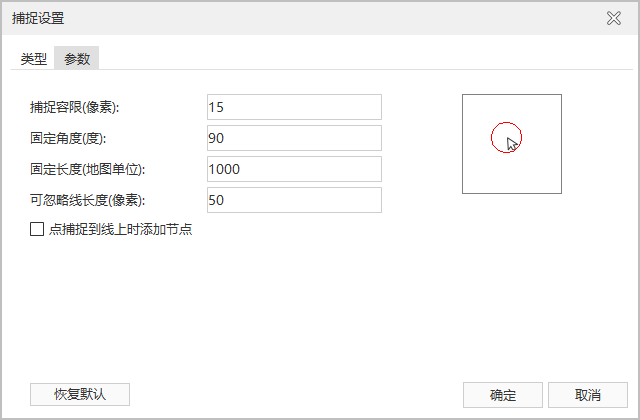The width and height of the screenshot is (640, 420).
Task: Click the red snap tolerance circle in preview
Action: point(498,137)
